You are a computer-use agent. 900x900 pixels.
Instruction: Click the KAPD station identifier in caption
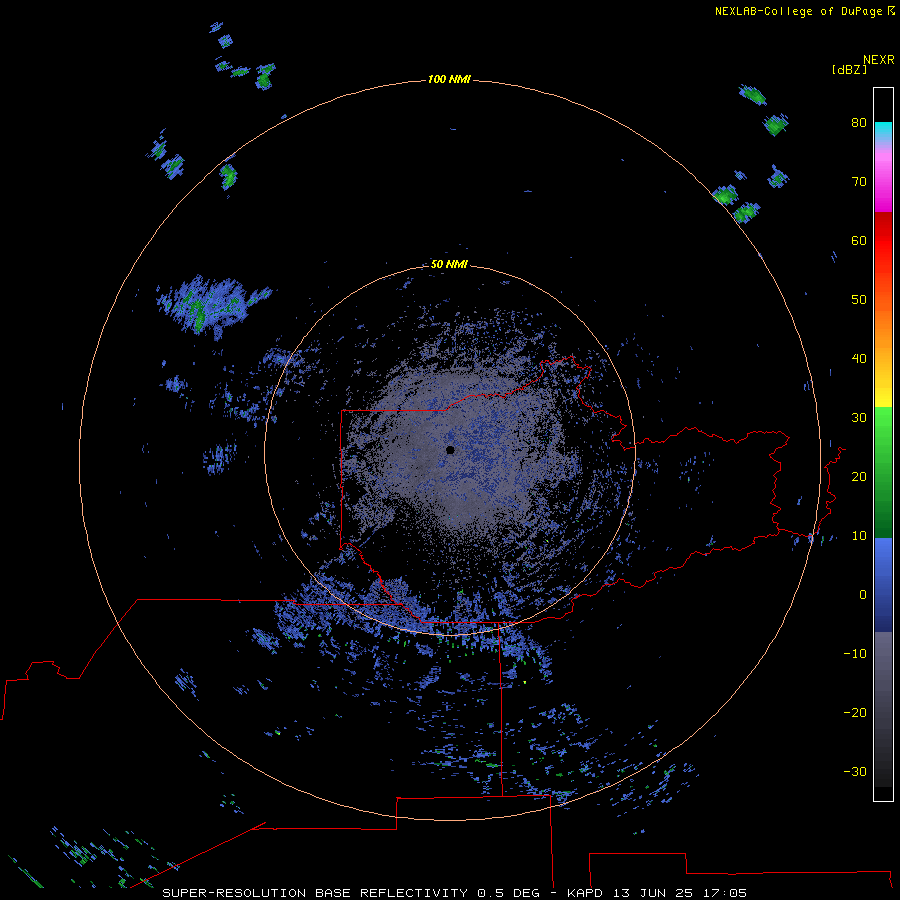[x=584, y=893]
